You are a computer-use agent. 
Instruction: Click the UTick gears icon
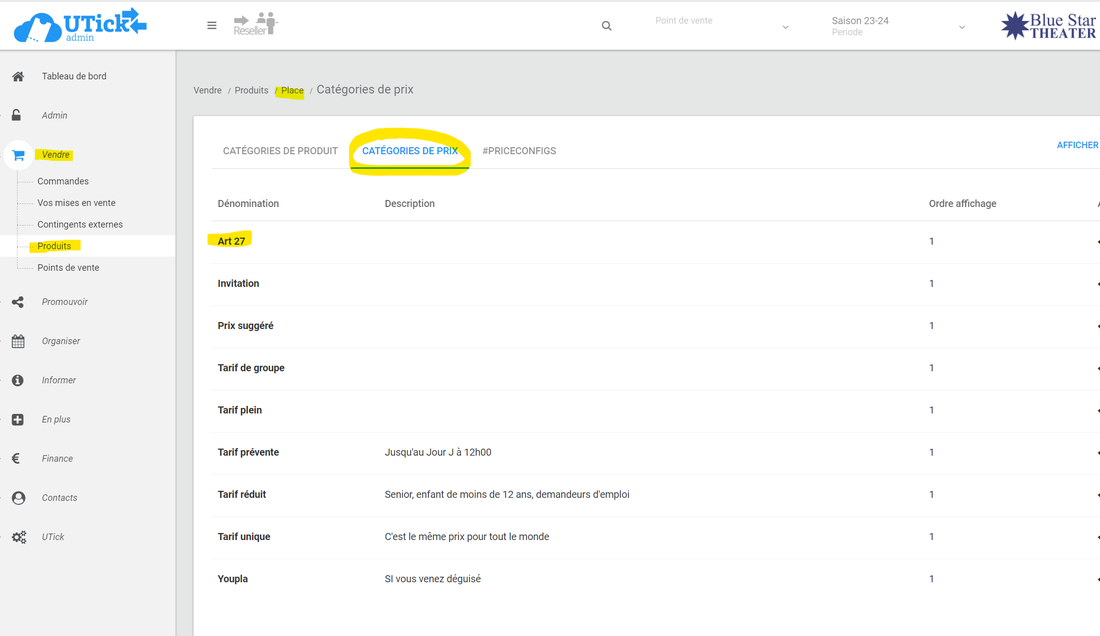click(x=18, y=537)
